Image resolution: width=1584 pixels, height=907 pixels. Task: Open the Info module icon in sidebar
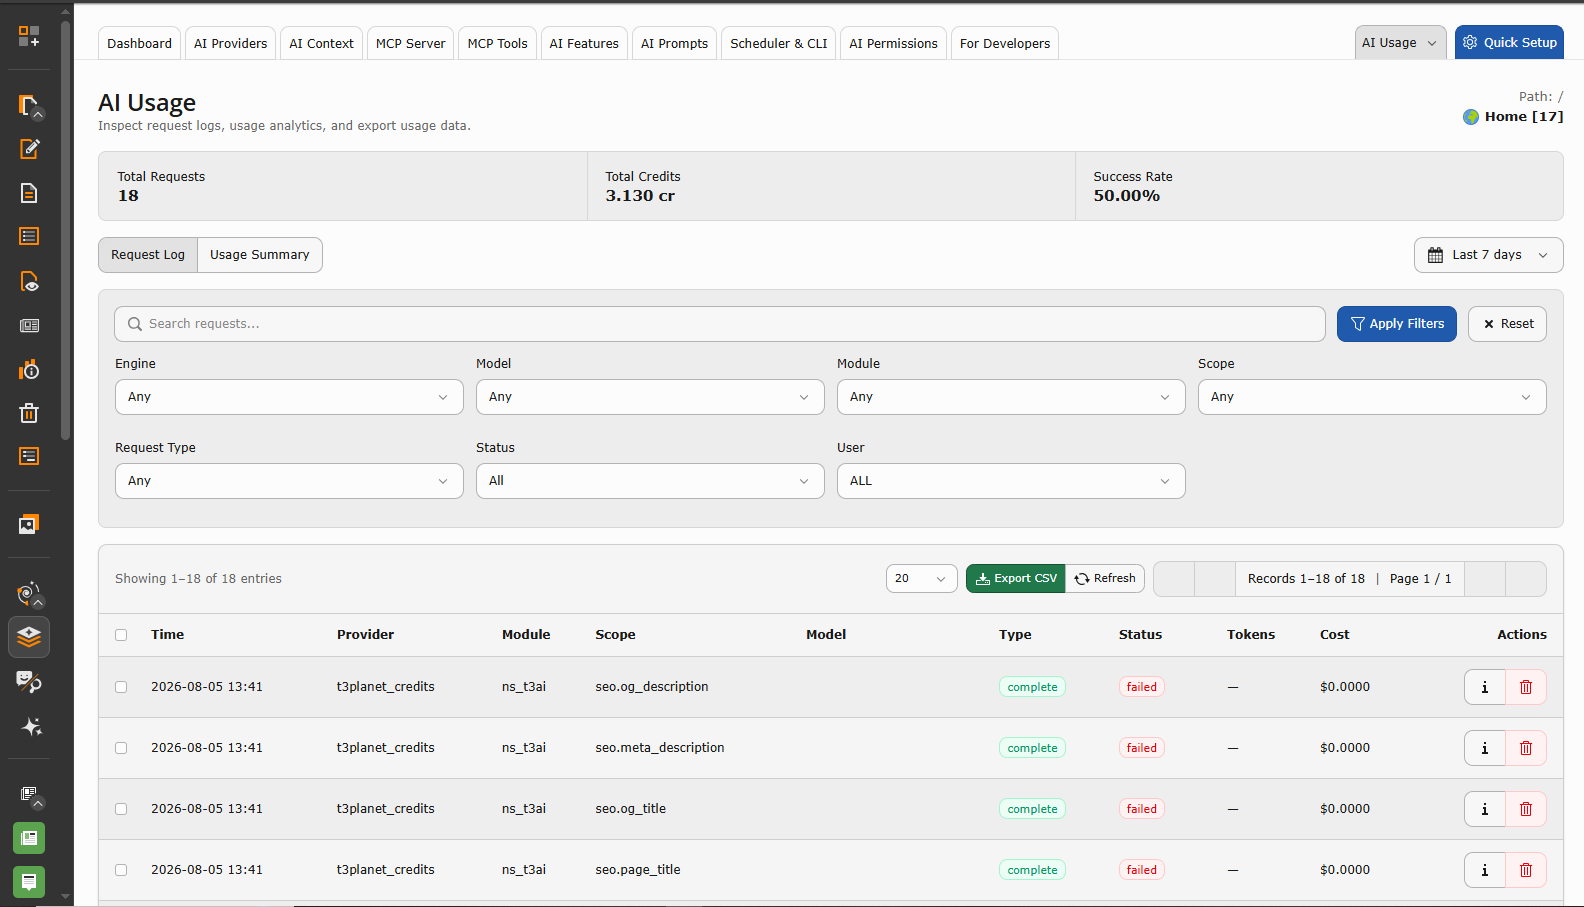tap(29, 369)
